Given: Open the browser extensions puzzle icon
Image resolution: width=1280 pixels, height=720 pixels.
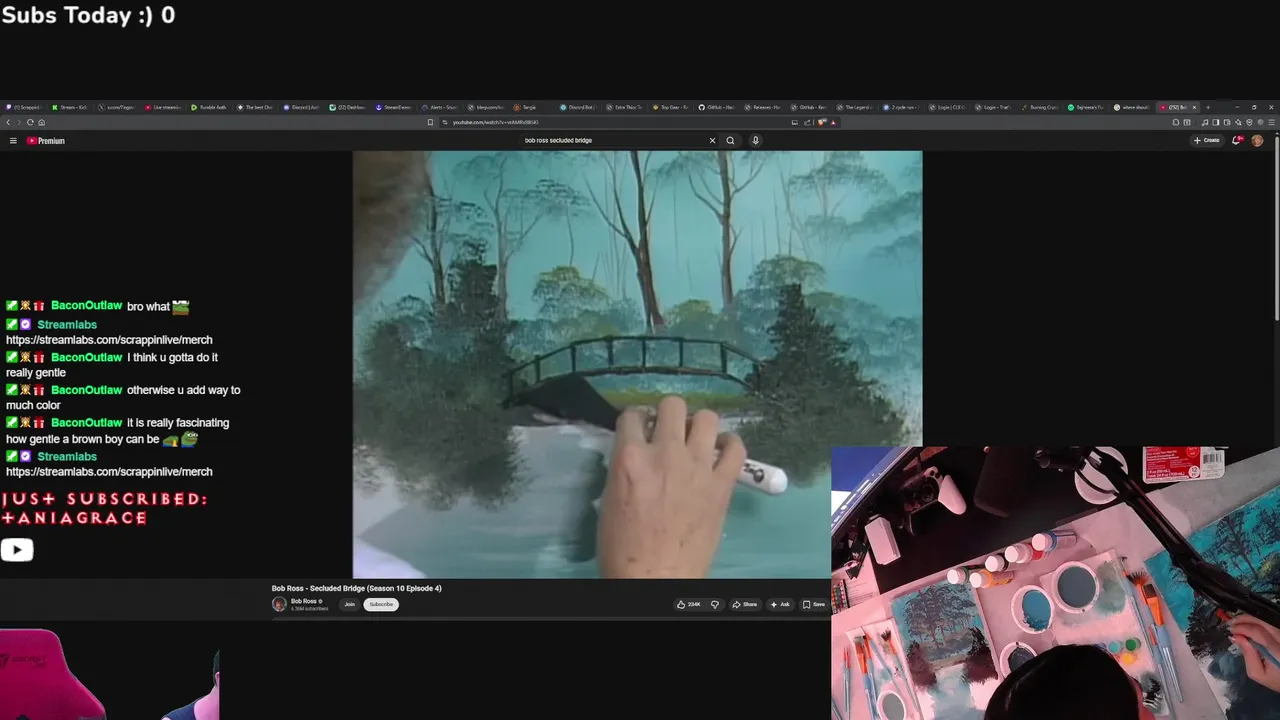Looking at the screenshot, I should (1175, 122).
